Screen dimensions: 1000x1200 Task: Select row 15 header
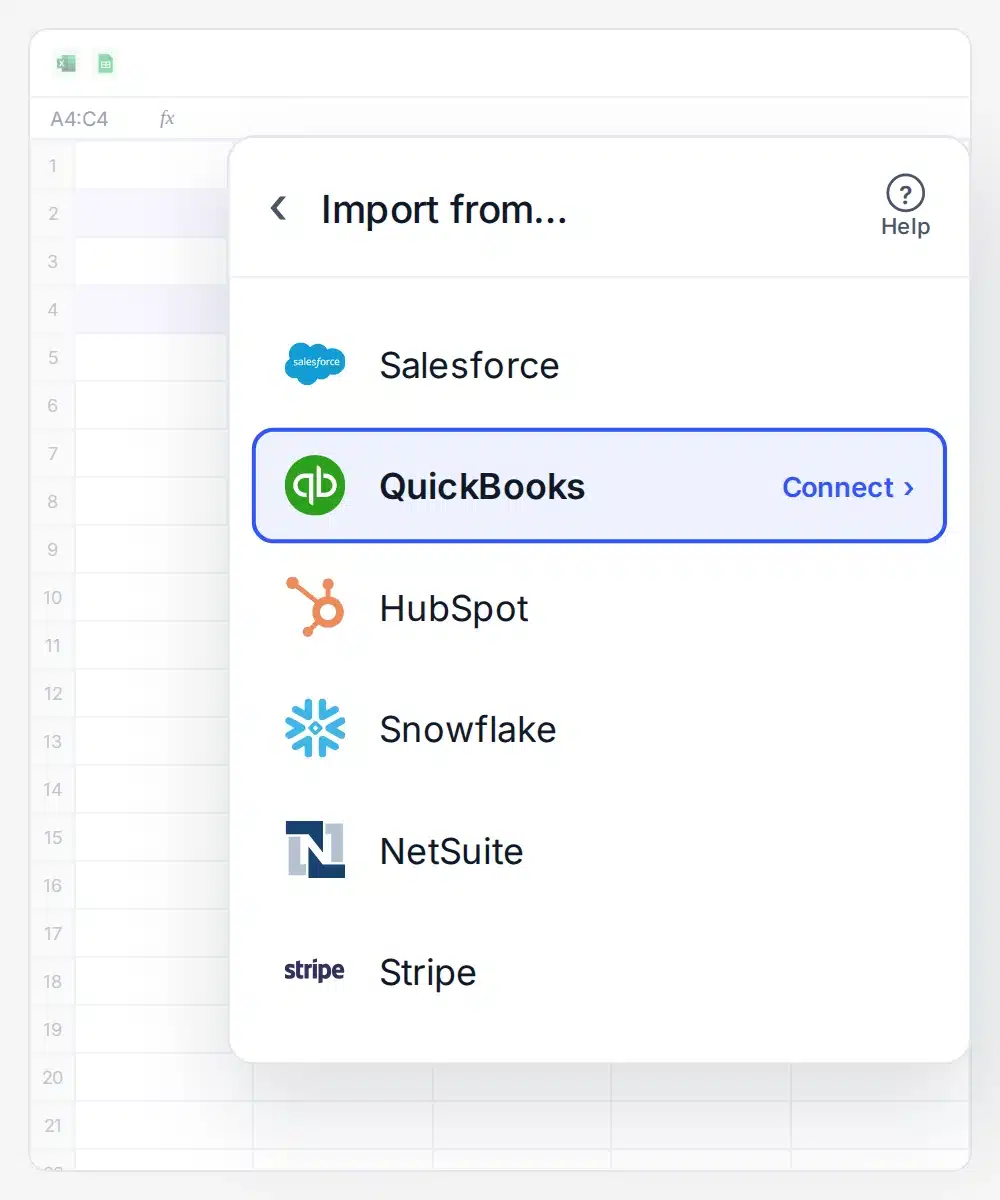pyautogui.click(x=53, y=837)
